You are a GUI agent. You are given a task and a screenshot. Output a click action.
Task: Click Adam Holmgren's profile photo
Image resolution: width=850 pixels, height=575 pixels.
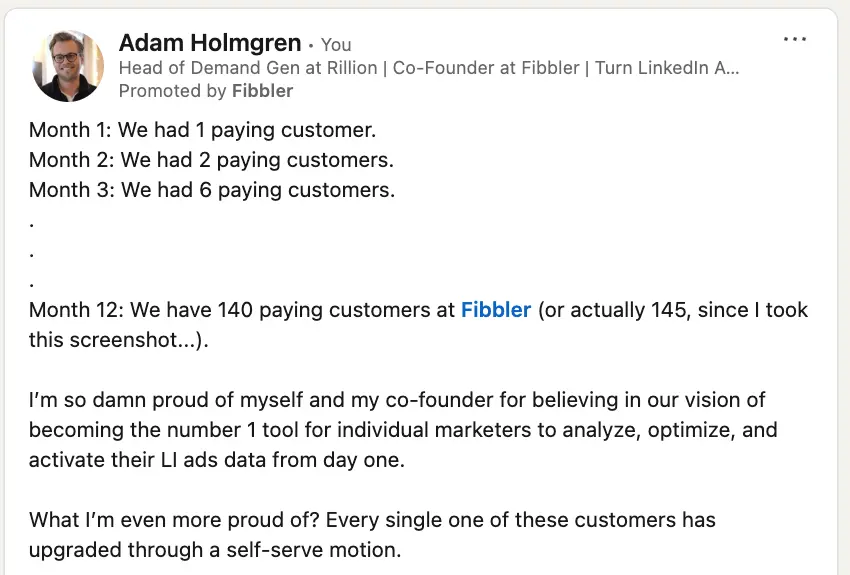coord(68,66)
